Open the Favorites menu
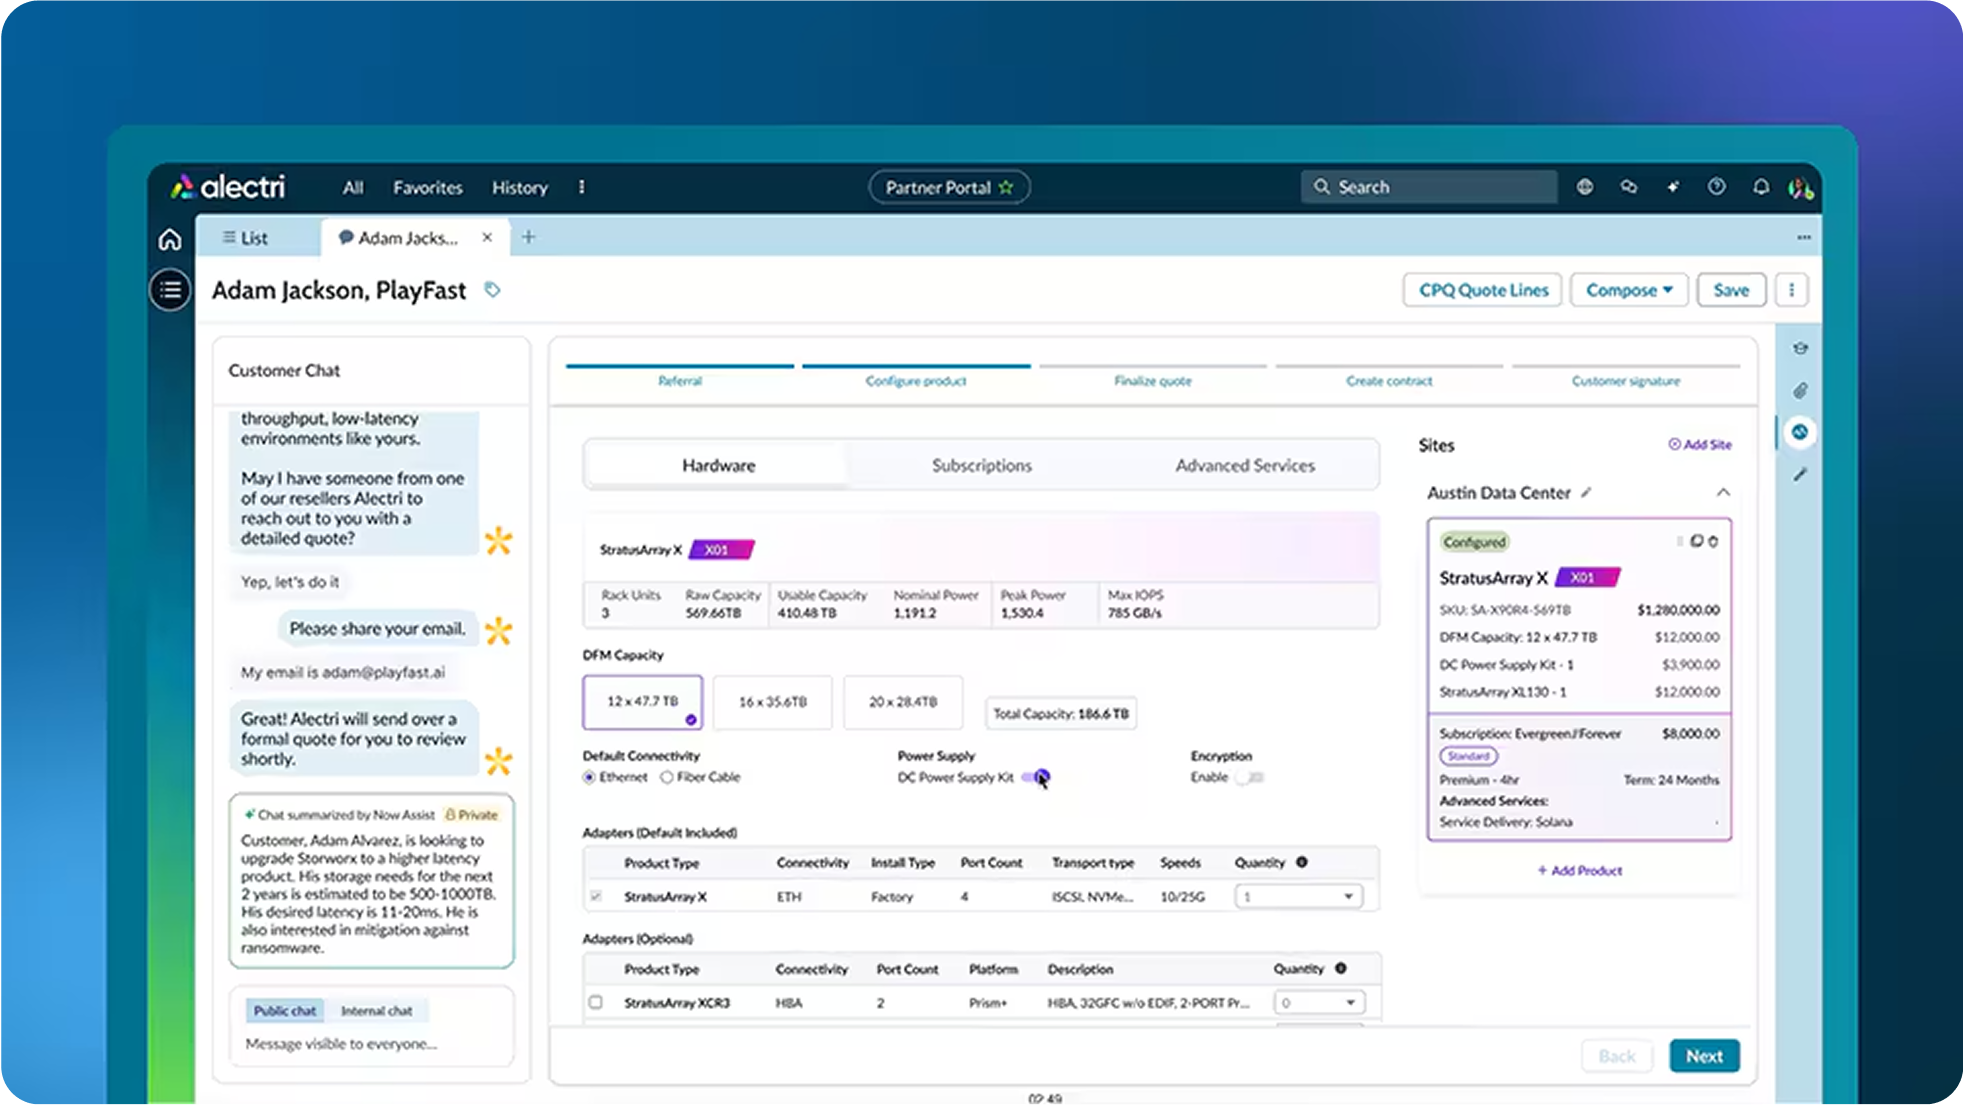1963x1105 pixels. coord(428,187)
